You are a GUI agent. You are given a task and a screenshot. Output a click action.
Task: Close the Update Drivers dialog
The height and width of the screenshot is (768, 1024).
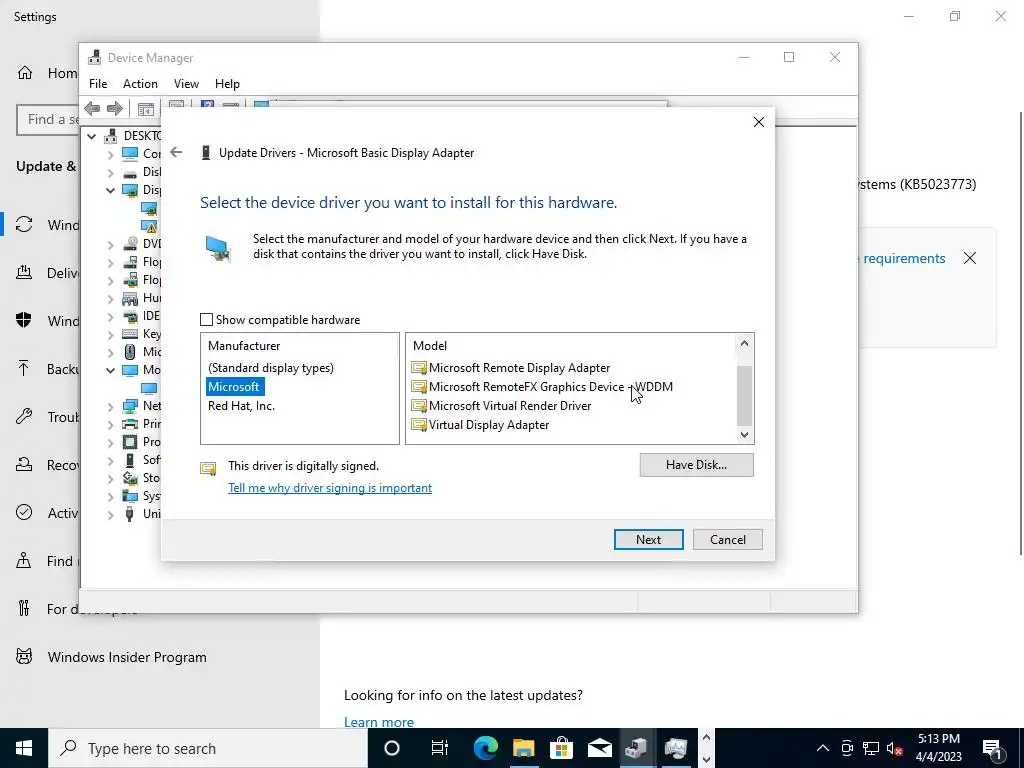pyautogui.click(x=758, y=122)
